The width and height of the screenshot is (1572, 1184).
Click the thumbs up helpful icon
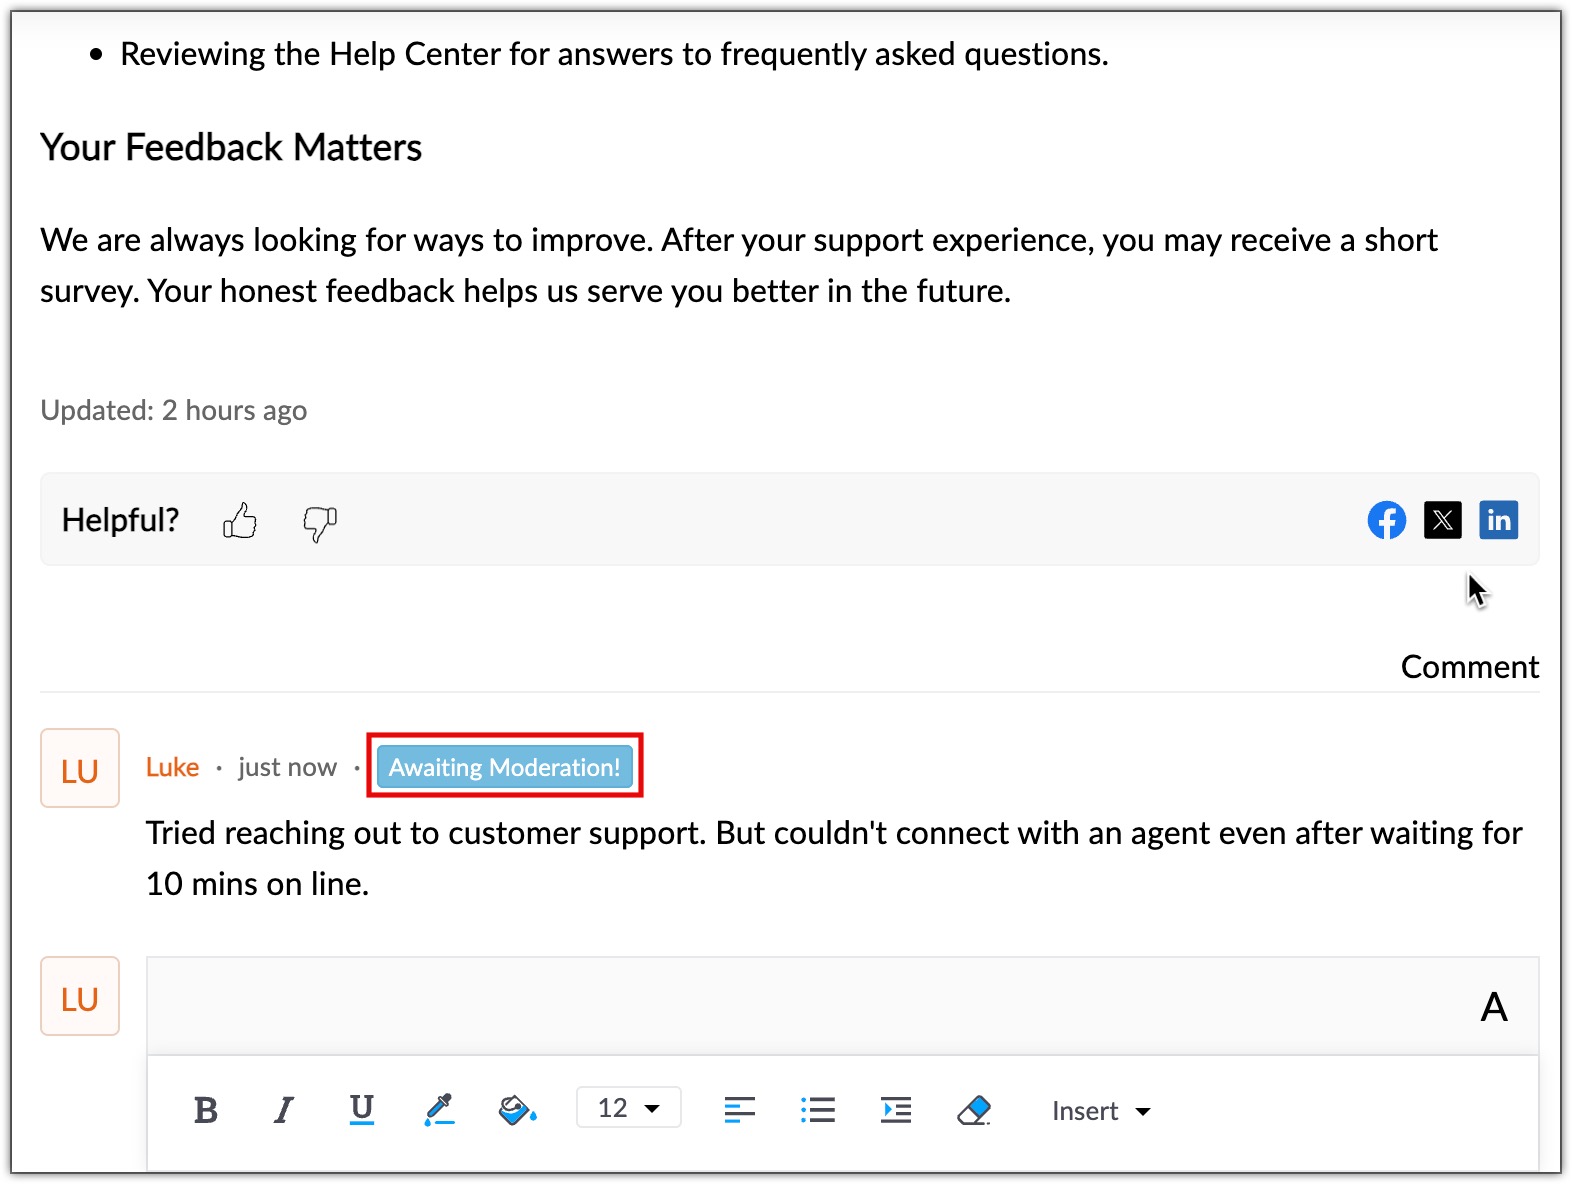click(240, 521)
